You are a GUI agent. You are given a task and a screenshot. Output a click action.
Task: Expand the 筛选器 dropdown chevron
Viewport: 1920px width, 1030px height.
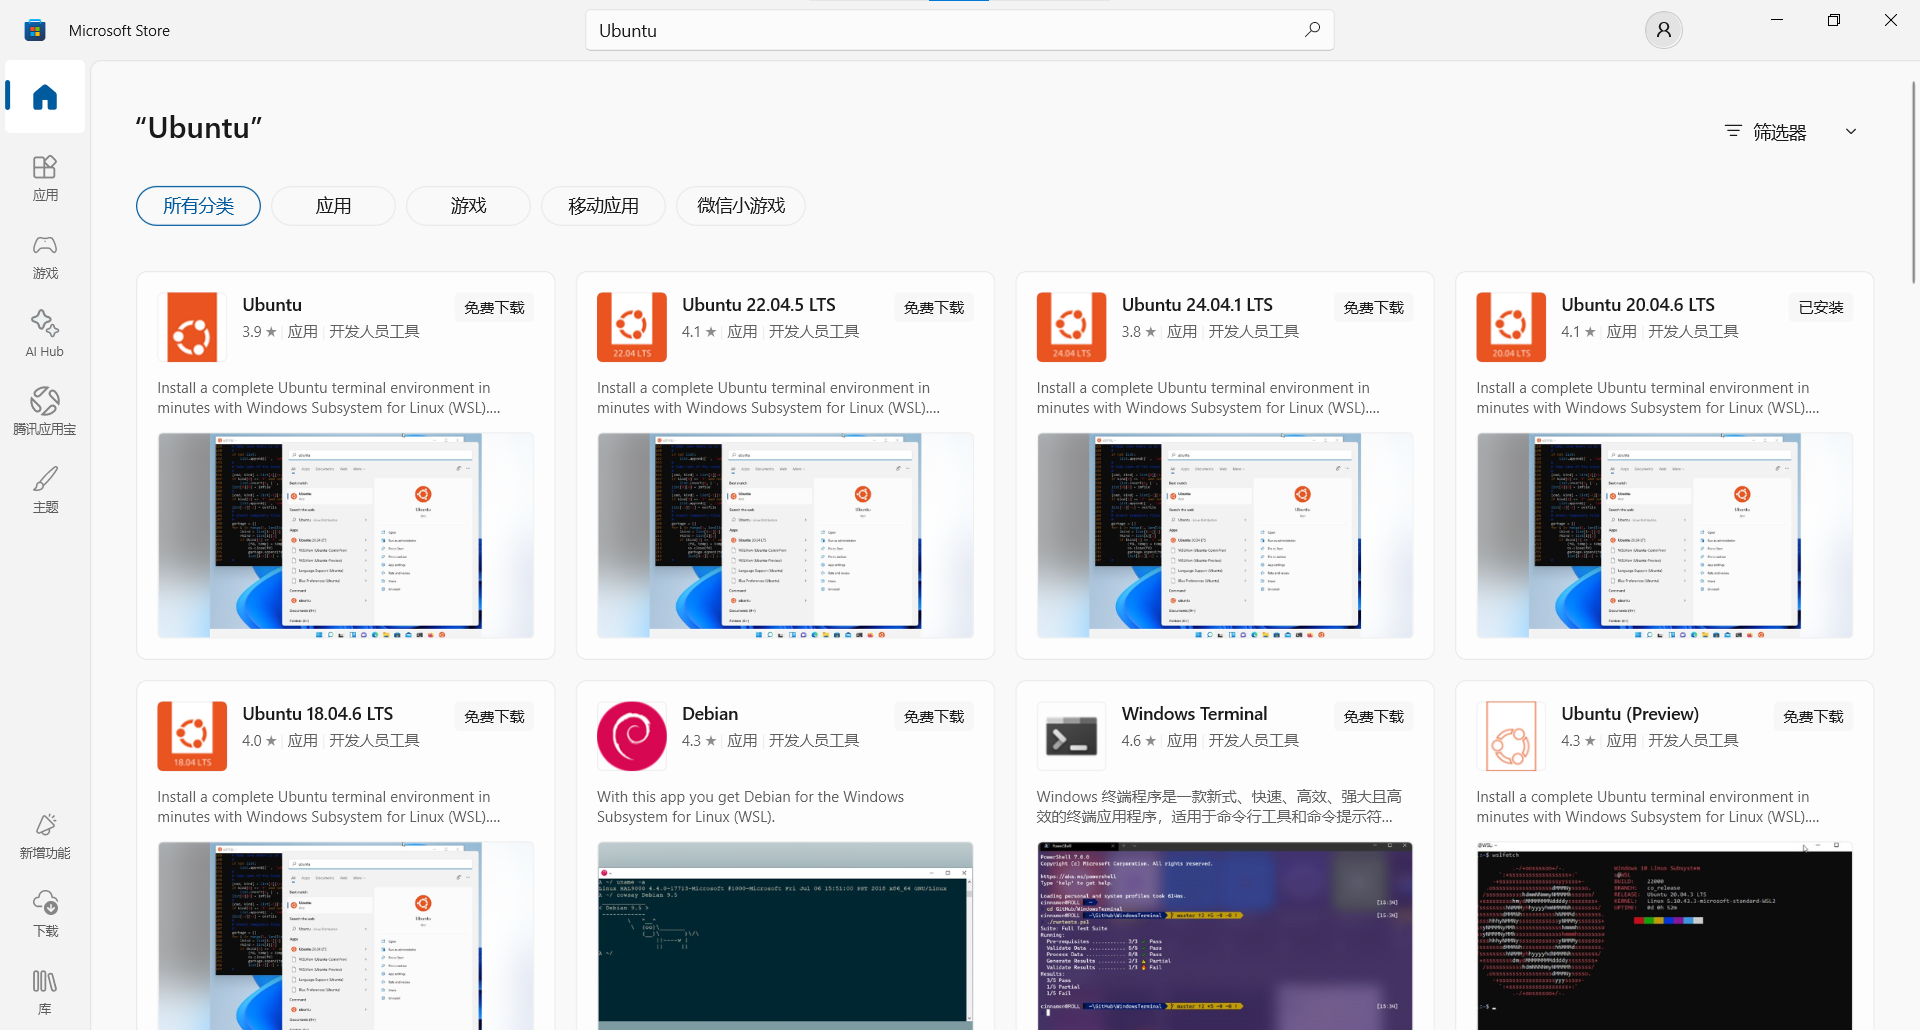tap(1851, 131)
